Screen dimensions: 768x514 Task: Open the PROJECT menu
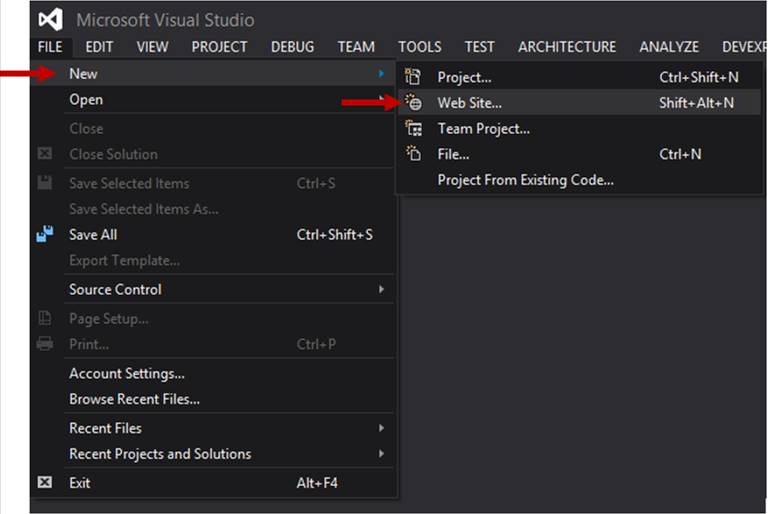click(219, 47)
